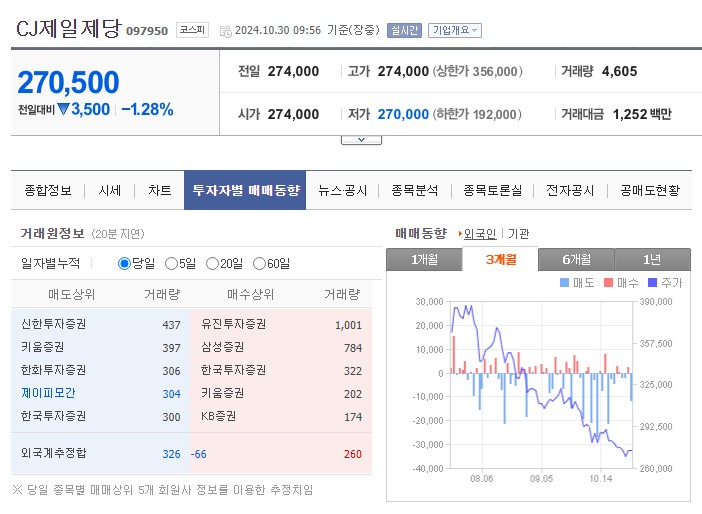Viewport: 702px width, 514px height.
Task: Click the purple 주가 legend swatch
Action: coord(652,283)
